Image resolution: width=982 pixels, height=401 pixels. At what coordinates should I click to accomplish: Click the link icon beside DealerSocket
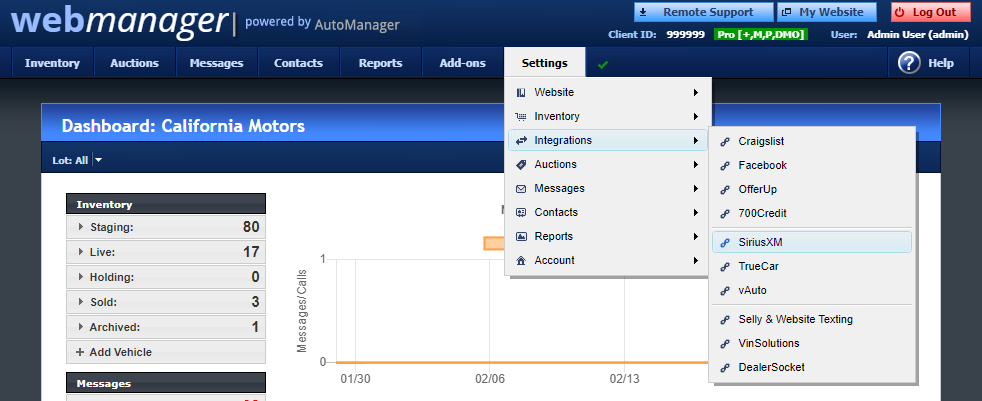725,368
